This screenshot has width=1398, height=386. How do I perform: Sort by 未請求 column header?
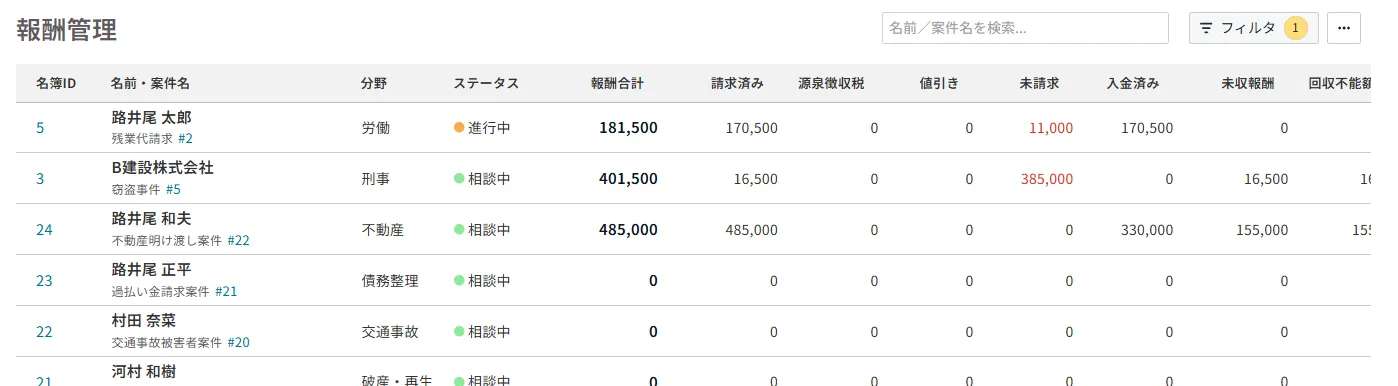click(x=1039, y=83)
